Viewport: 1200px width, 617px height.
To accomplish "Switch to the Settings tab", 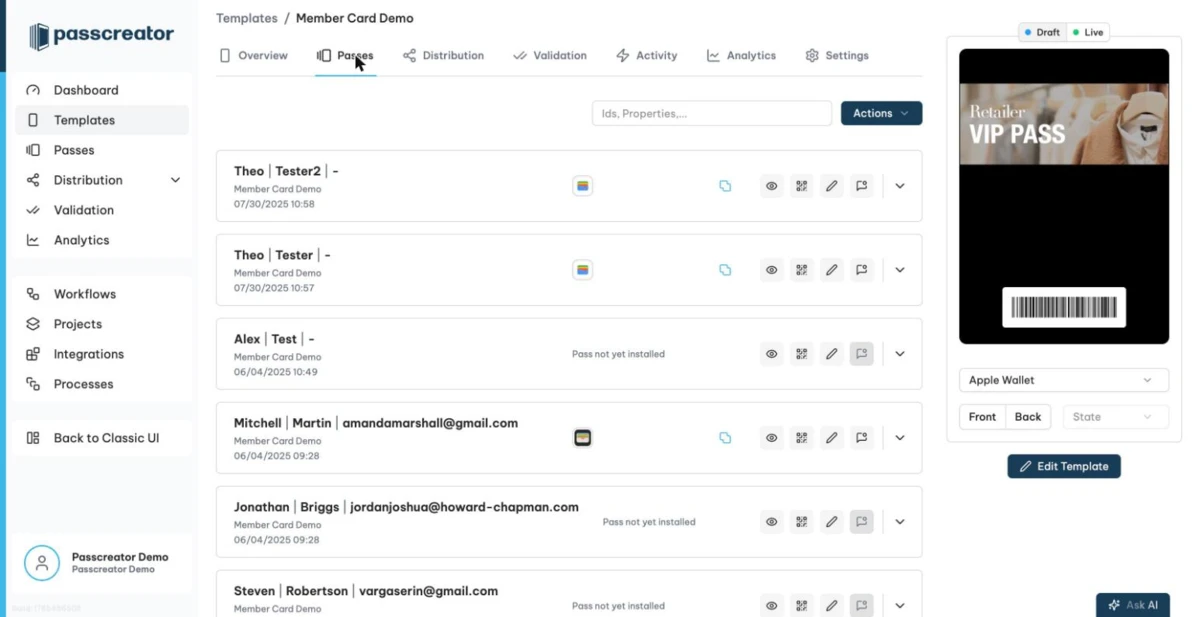I will click(x=837, y=56).
